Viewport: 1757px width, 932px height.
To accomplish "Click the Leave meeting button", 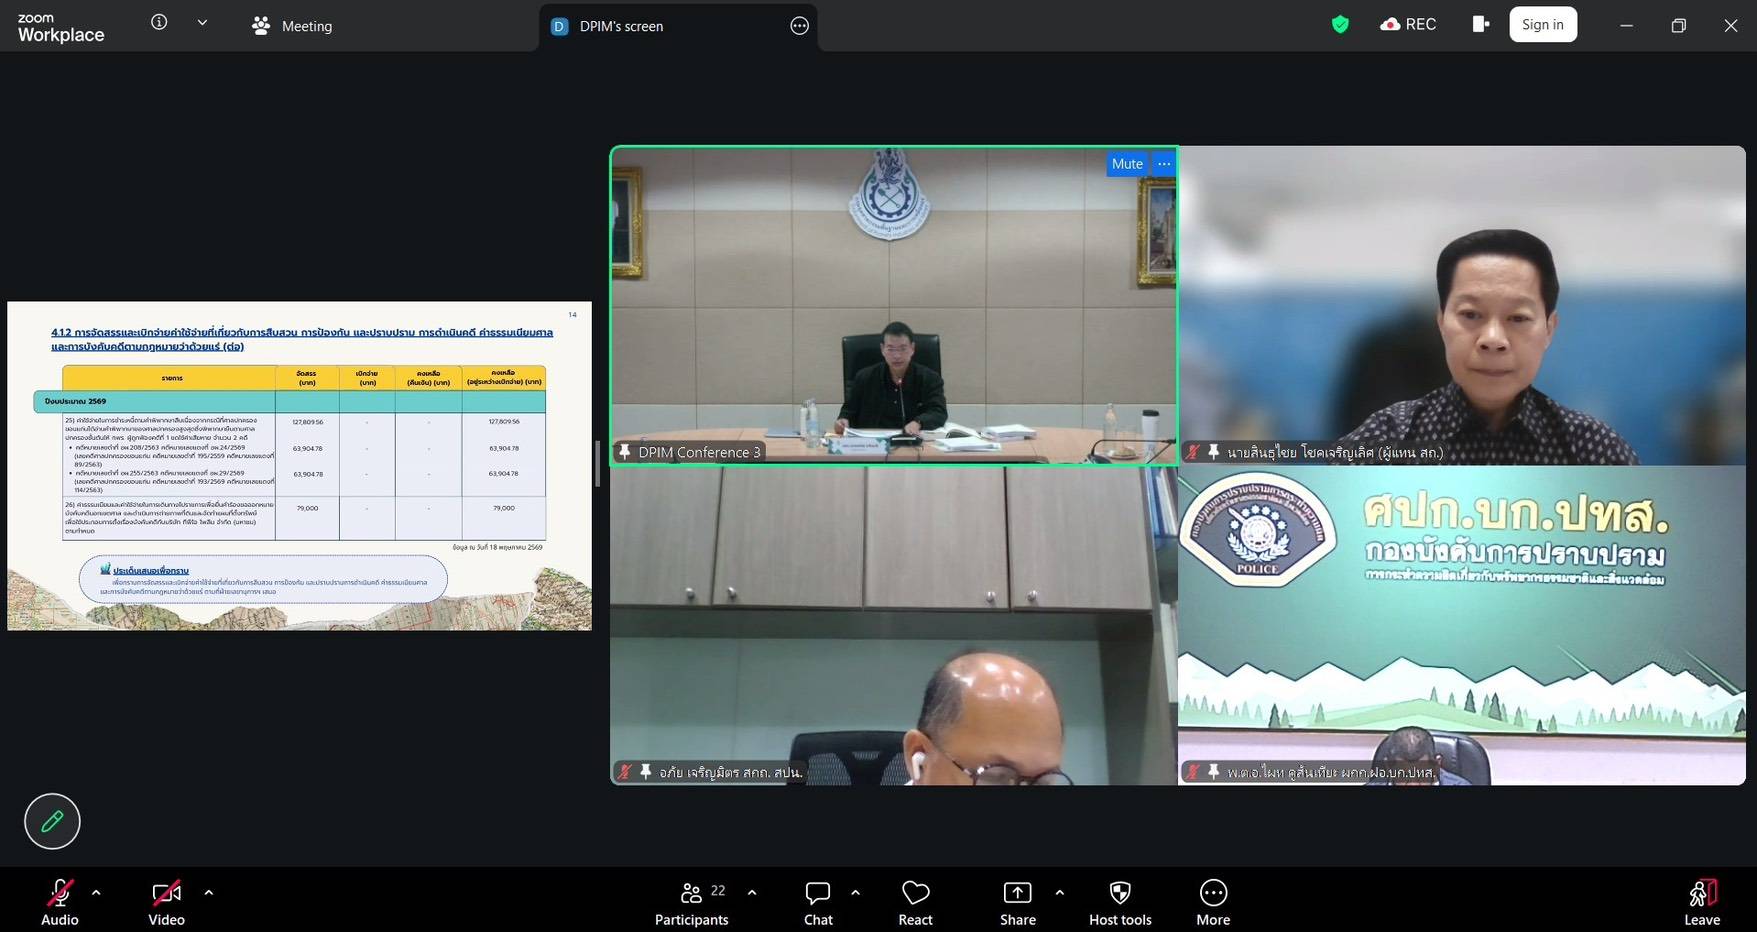I will pos(1702,902).
